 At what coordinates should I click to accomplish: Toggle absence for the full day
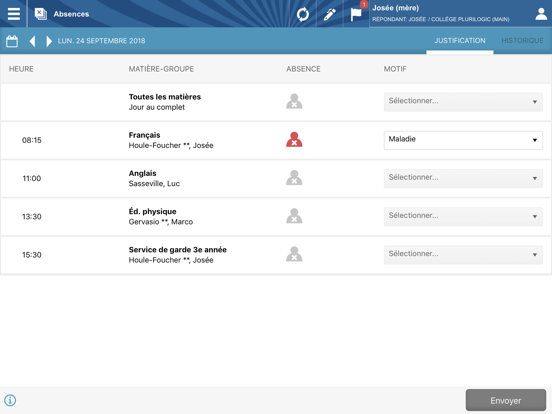click(294, 101)
